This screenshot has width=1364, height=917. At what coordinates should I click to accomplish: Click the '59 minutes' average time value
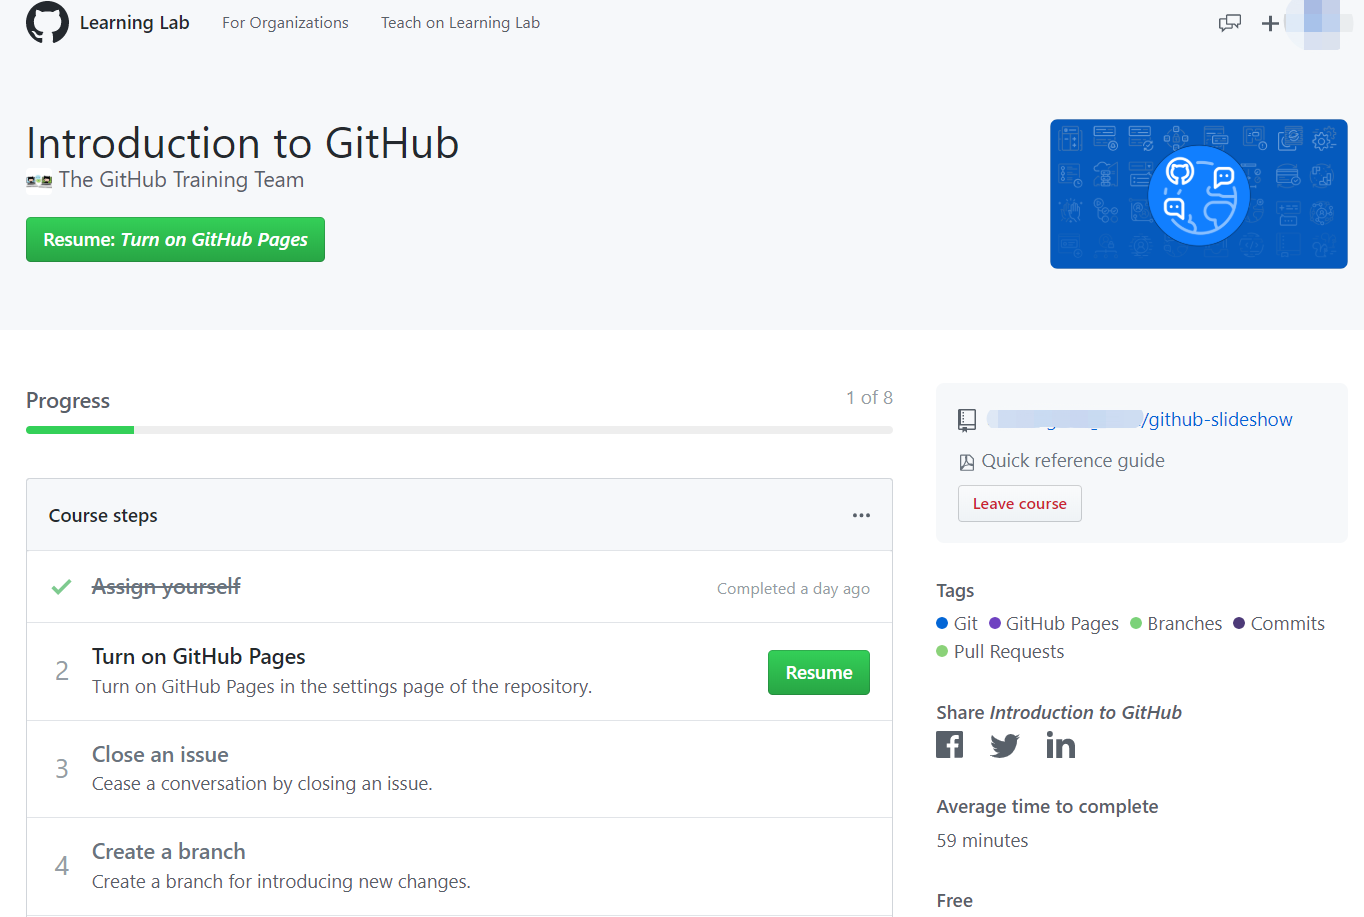tap(982, 841)
